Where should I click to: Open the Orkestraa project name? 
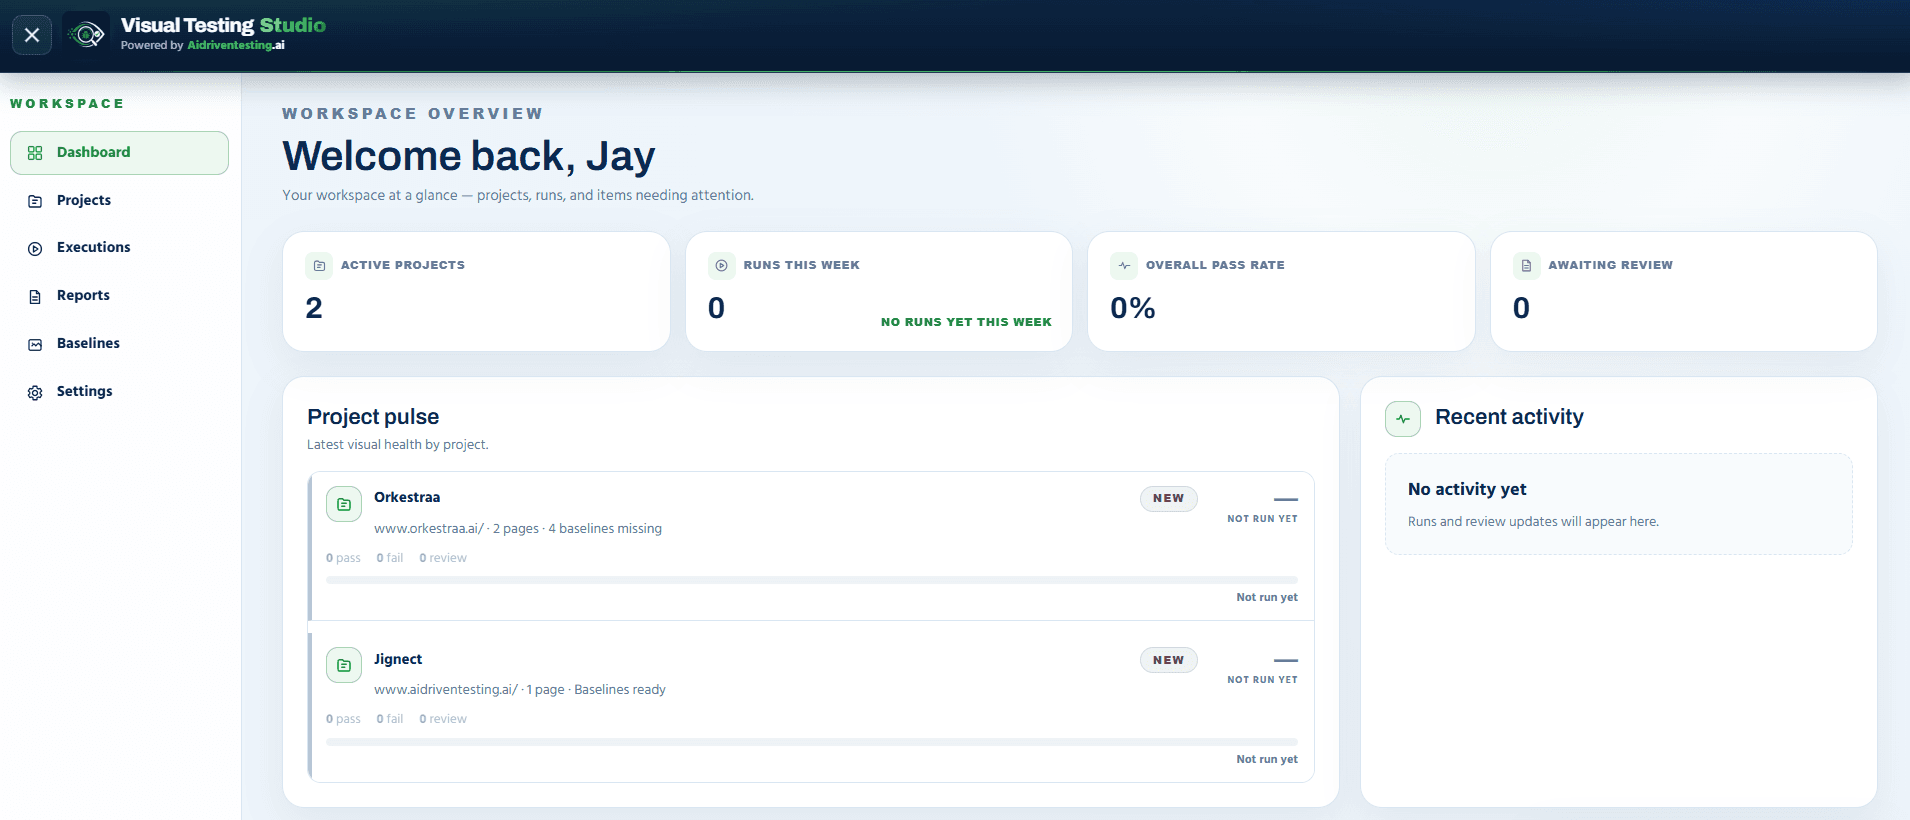click(x=407, y=497)
